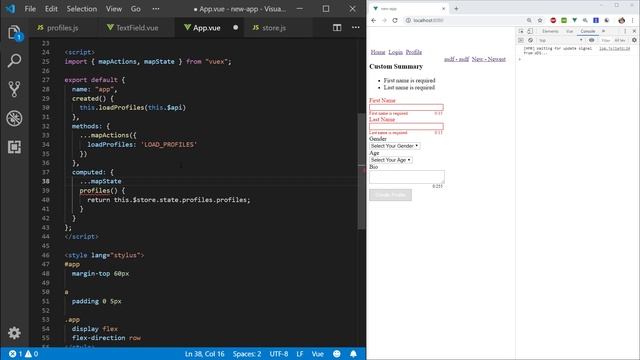Open the console context 'top' dropdown
Image resolution: width=640 pixels, height=360 pixels.
[560, 40]
